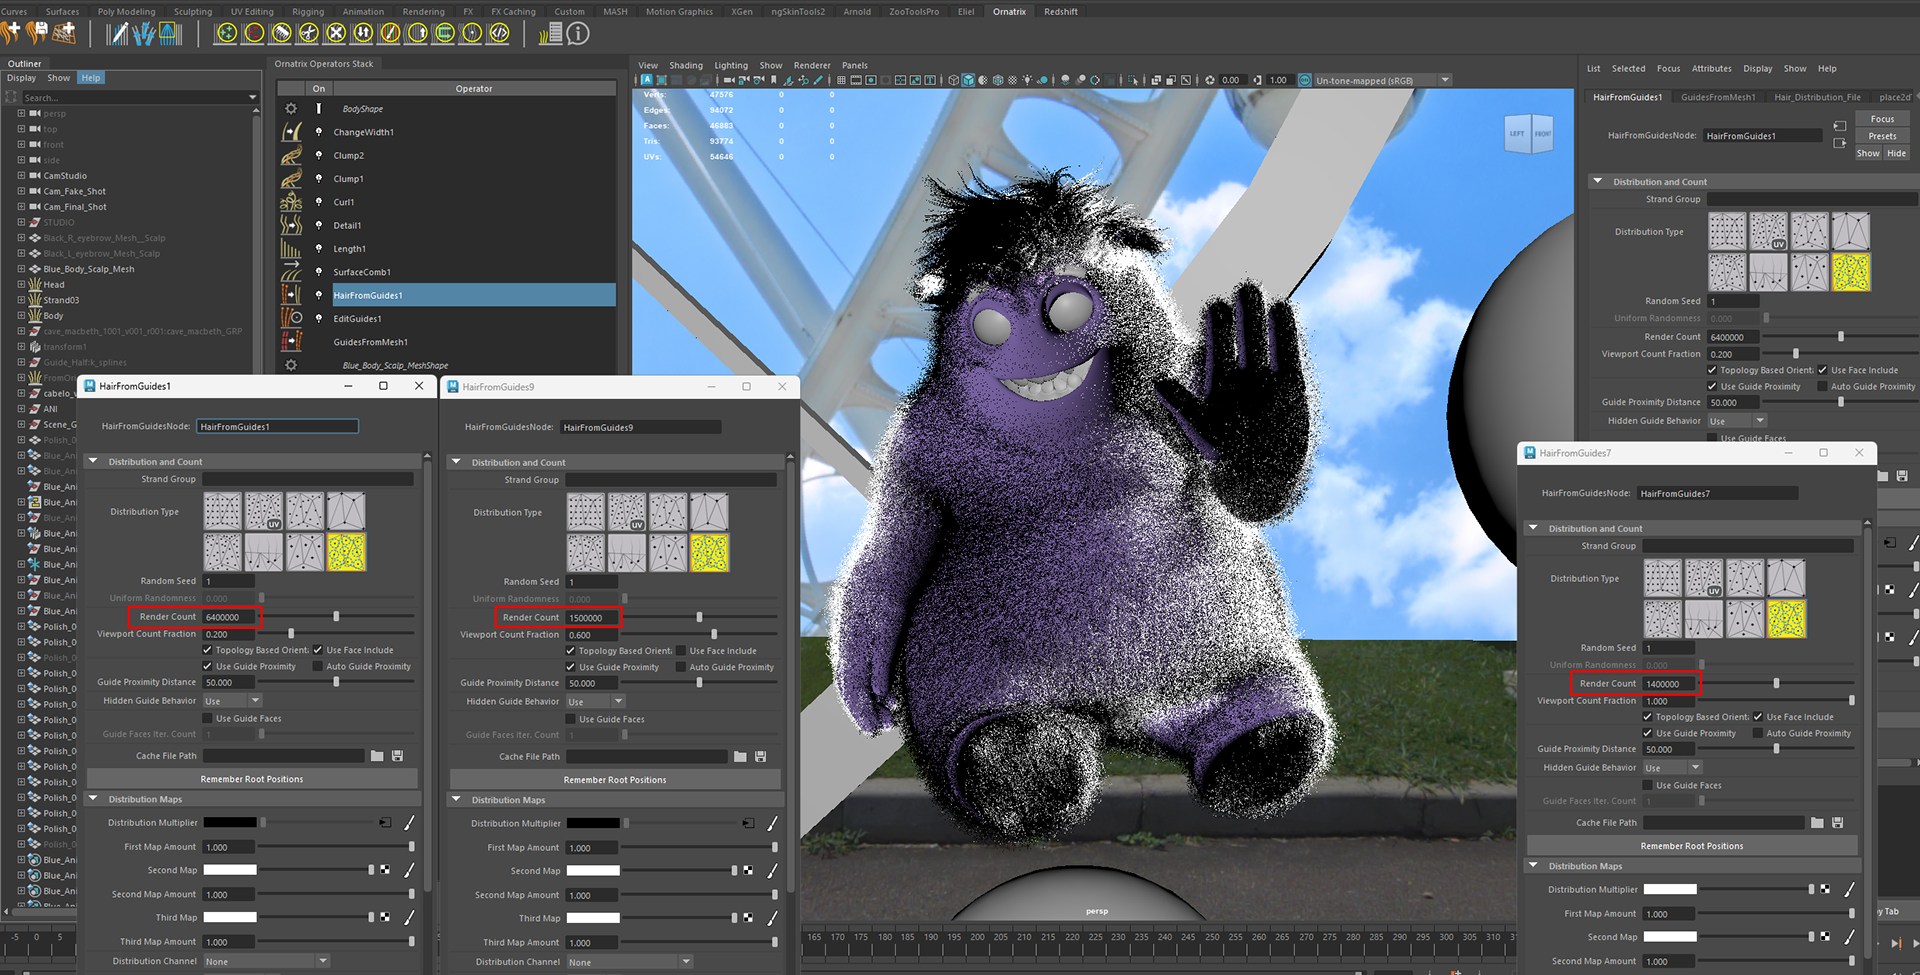
Task: Click the BodyShape gear icon in stack
Action: click(x=291, y=109)
